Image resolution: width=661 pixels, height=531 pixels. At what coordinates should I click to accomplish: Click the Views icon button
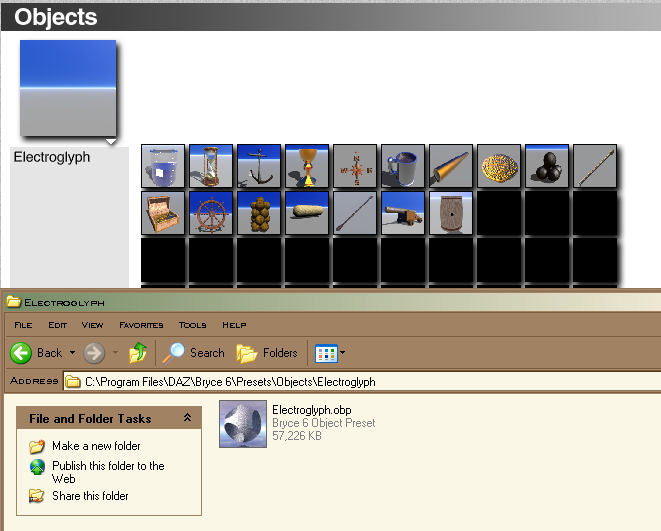(326, 353)
